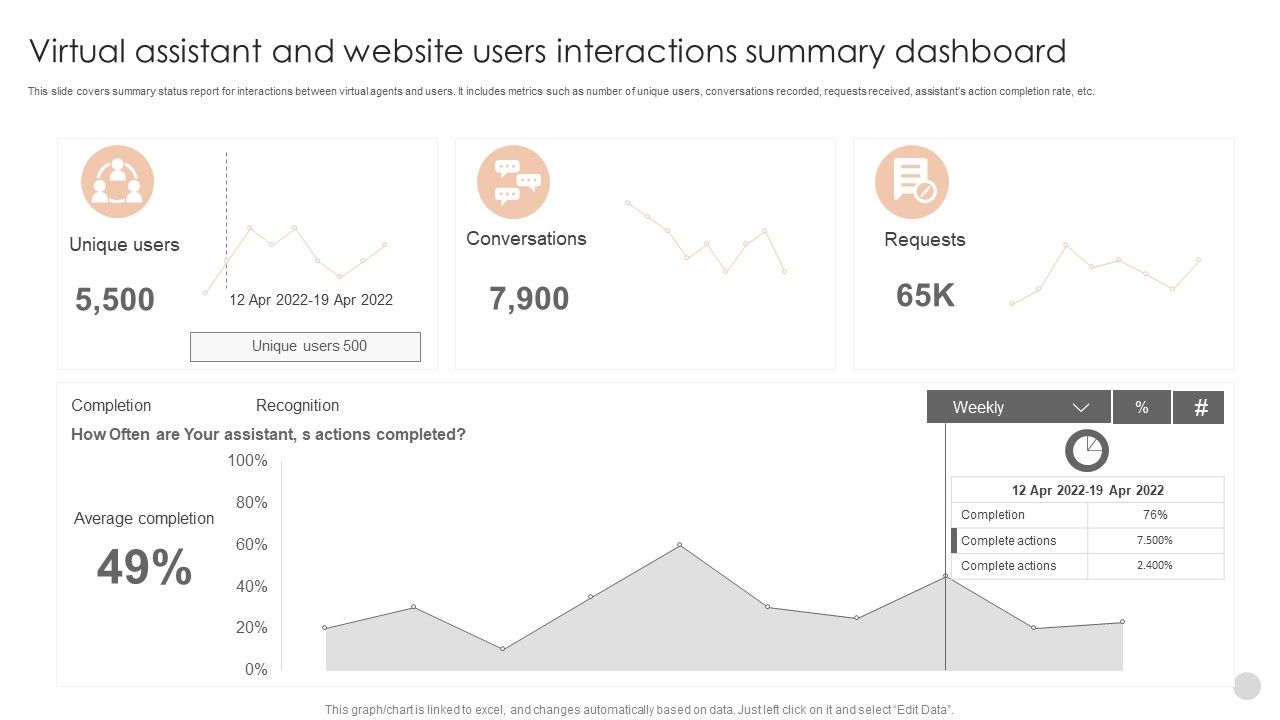Click the dashboard title text
Screen dimensions: 1280x720
click(x=548, y=51)
